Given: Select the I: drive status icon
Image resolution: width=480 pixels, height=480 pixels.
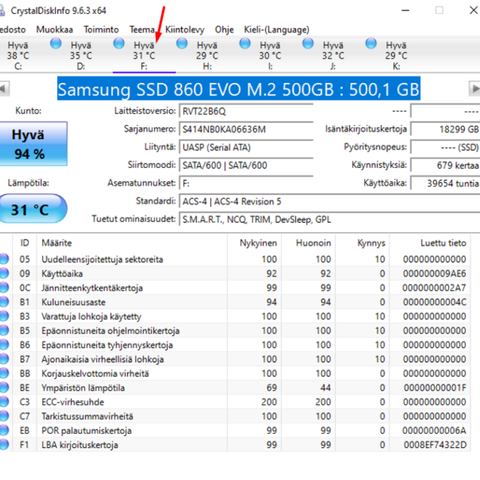Looking at the screenshot, I should coord(245,44).
